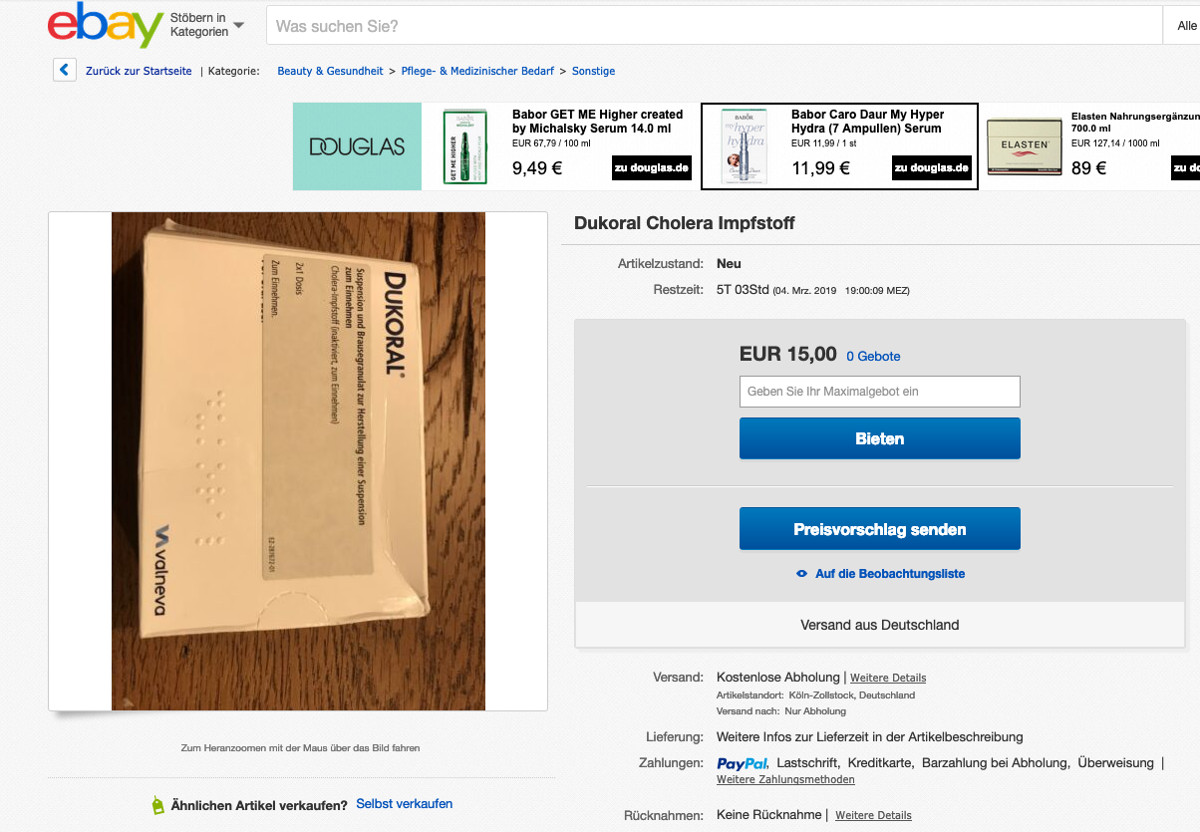
Task: Click the Selbst verkaufen link
Action: 404,804
